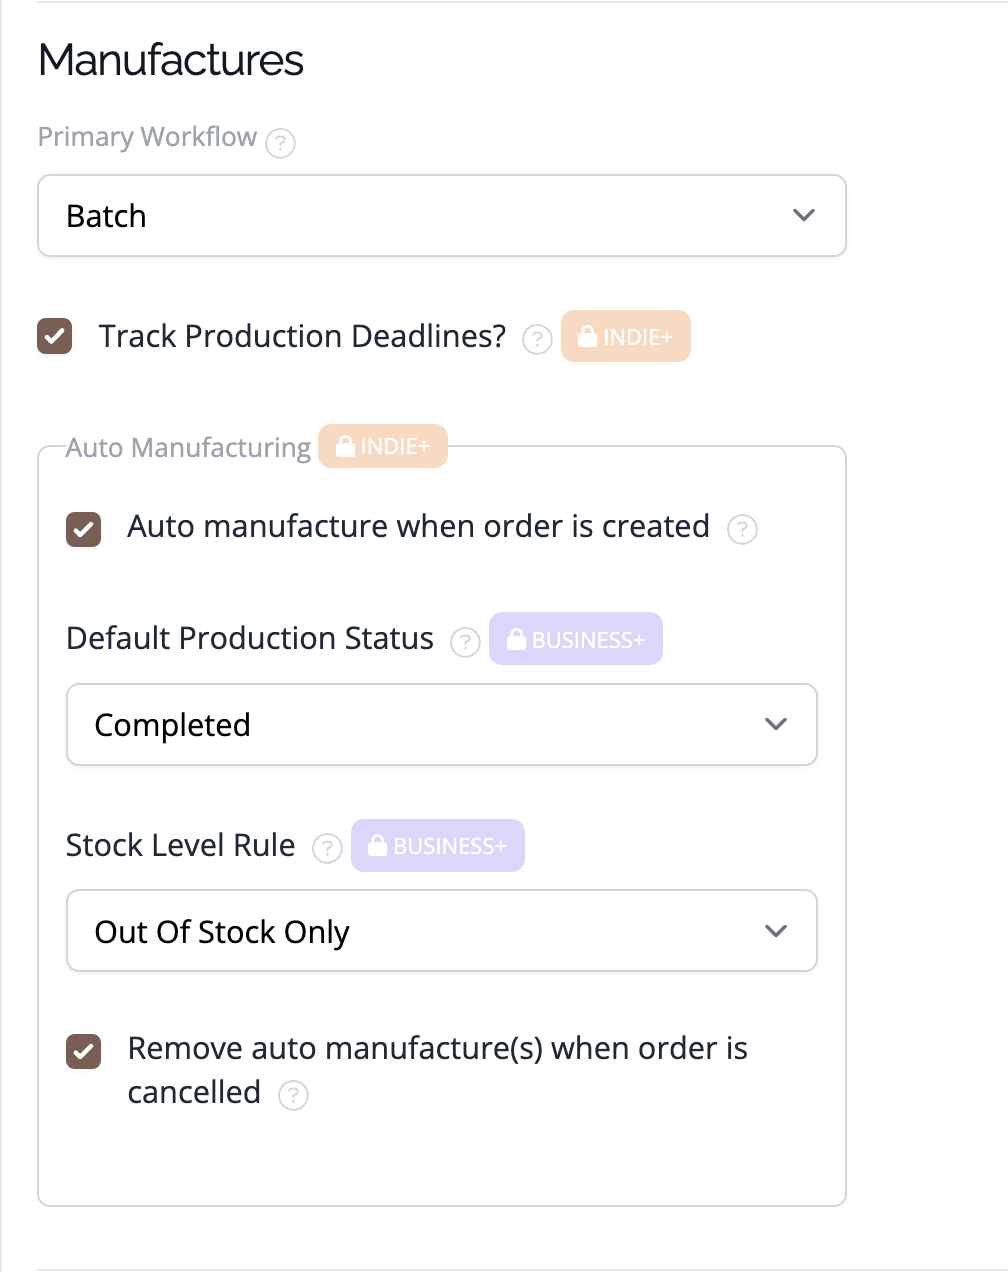The height and width of the screenshot is (1272, 1008).
Task: Uncheck Track Production Deadlines checkbox
Action: tap(55, 336)
